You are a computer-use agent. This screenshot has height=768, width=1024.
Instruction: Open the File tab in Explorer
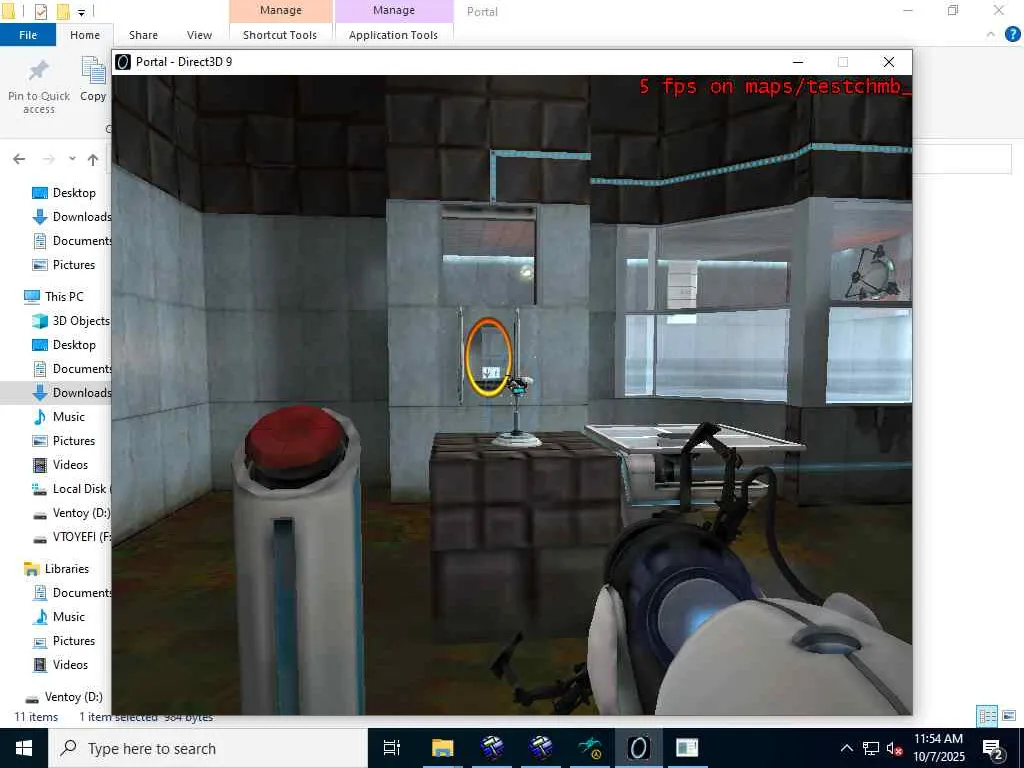pos(28,35)
